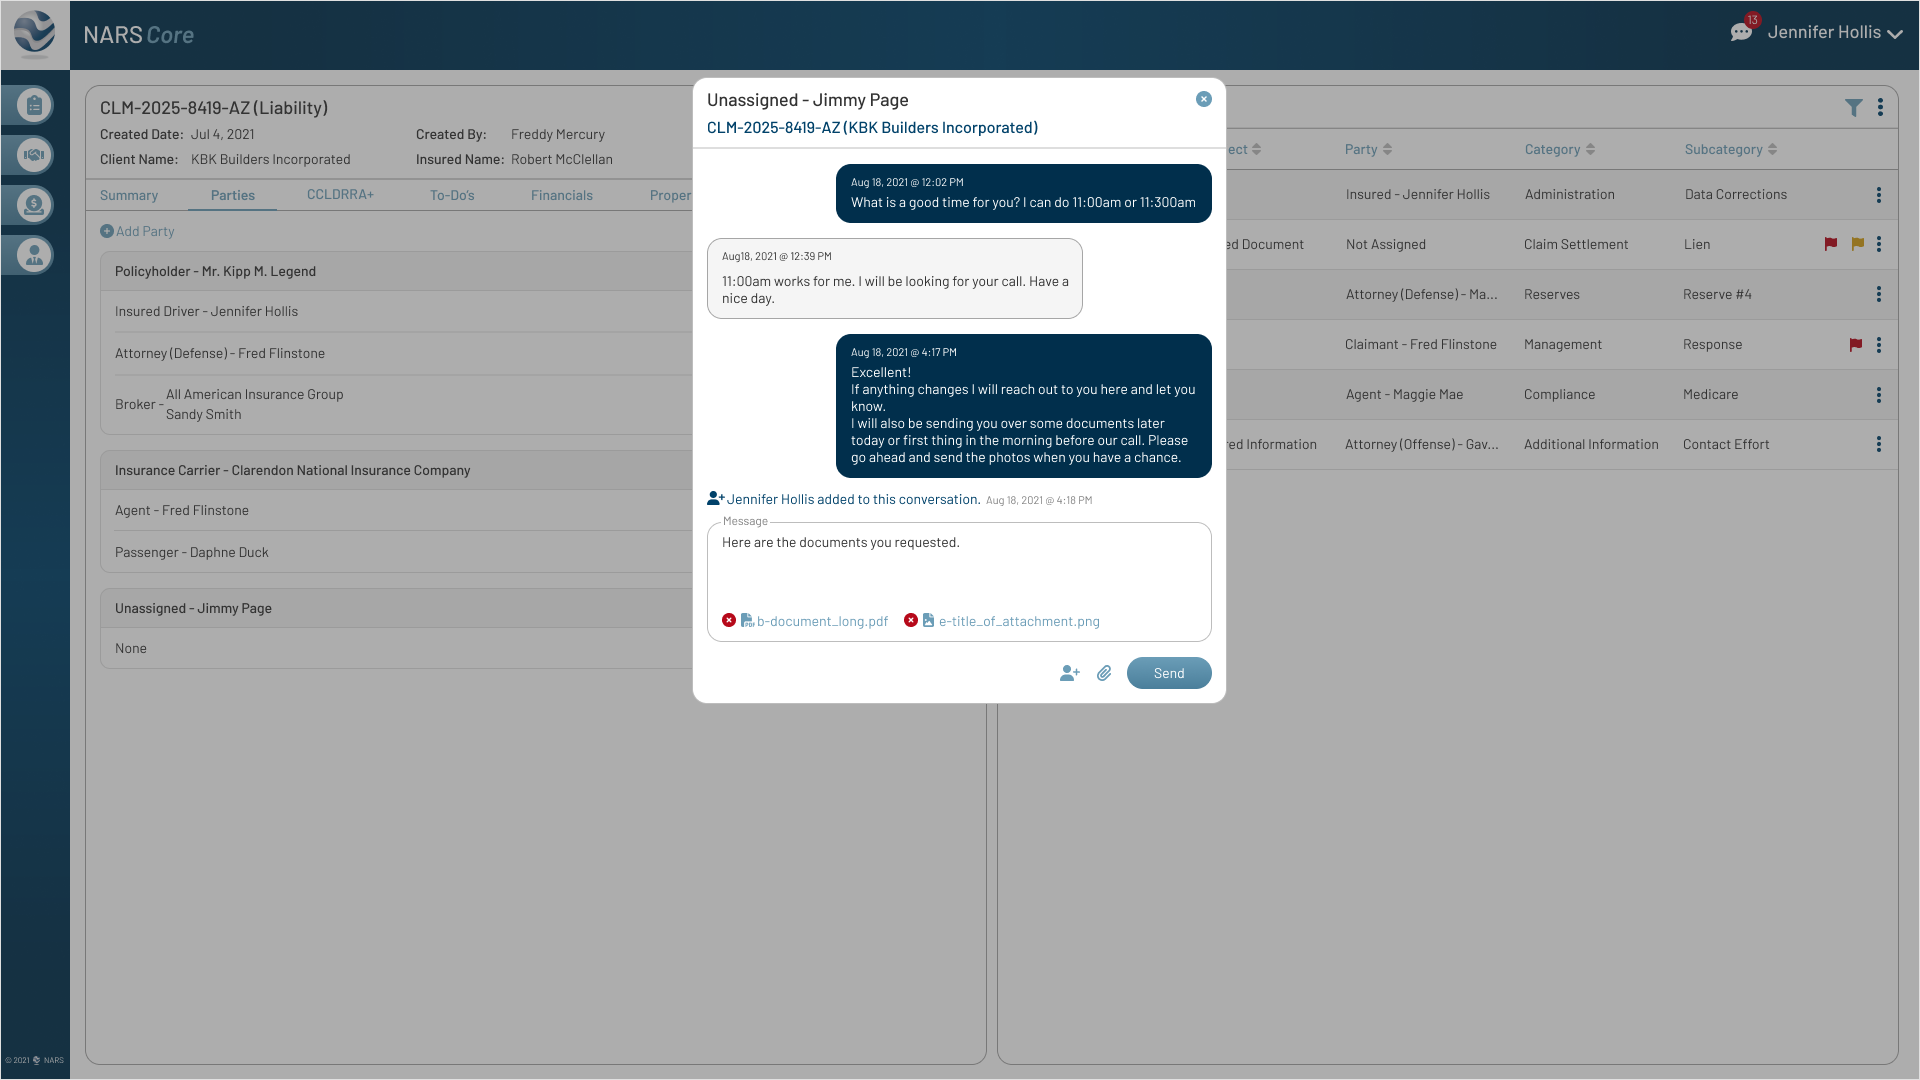
Task: Open the To-Do's tab
Action: tap(452, 195)
